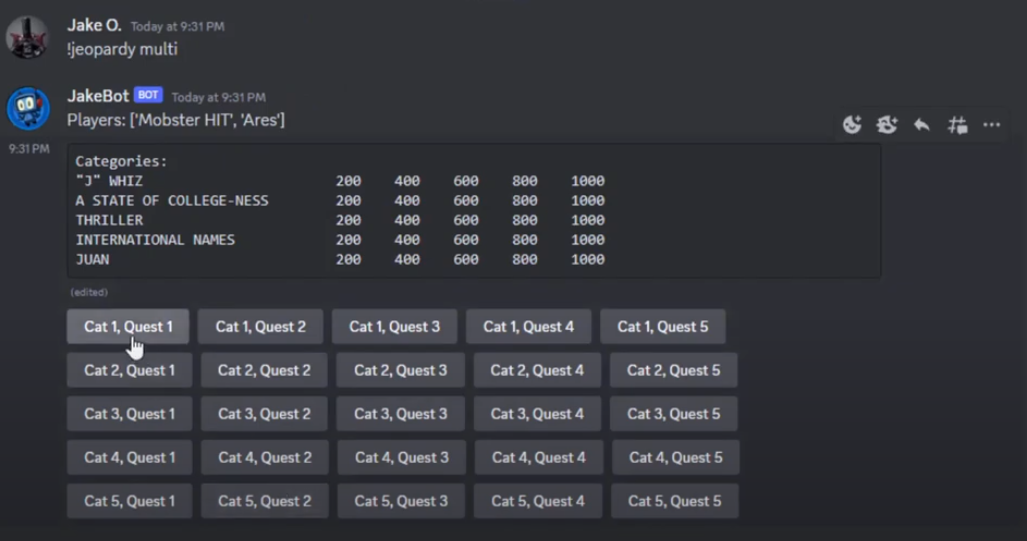Viewport: 1027px width, 541px height.
Task: Click the Create Thread hashtag icon
Action: coord(957,125)
